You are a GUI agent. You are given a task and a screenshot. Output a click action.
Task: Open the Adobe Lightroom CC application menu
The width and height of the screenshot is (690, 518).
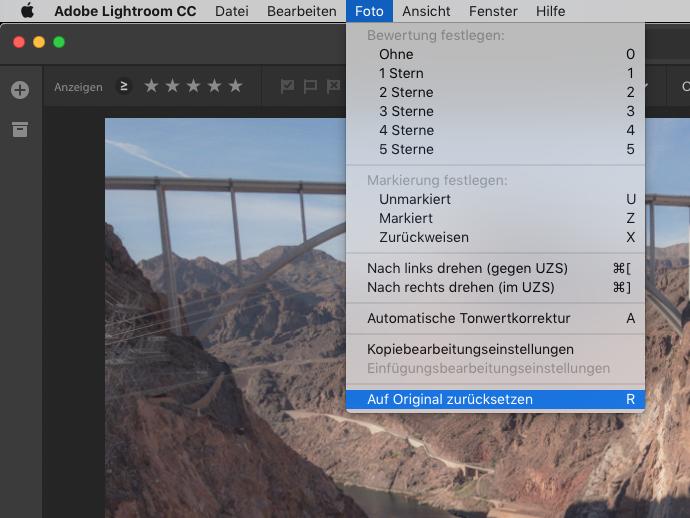pos(125,11)
